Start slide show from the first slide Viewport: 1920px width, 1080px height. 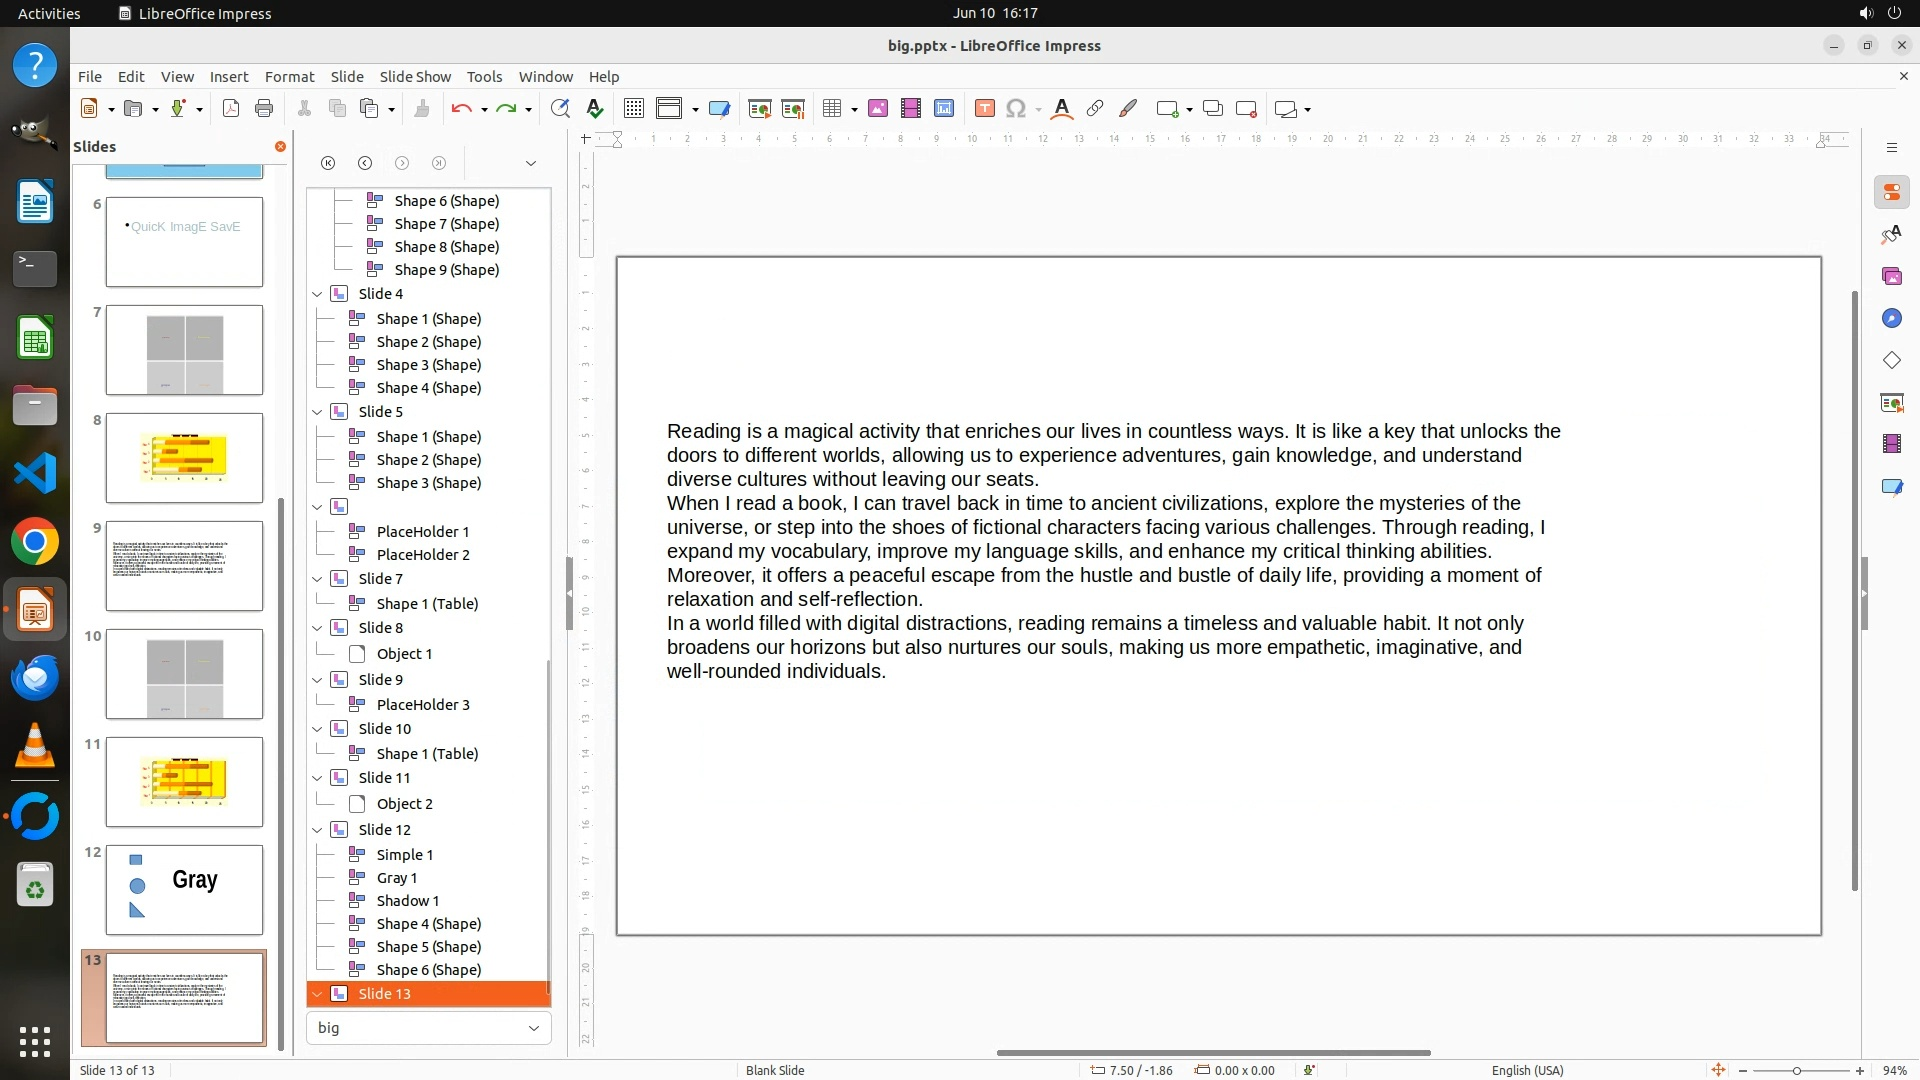pos(760,109)
